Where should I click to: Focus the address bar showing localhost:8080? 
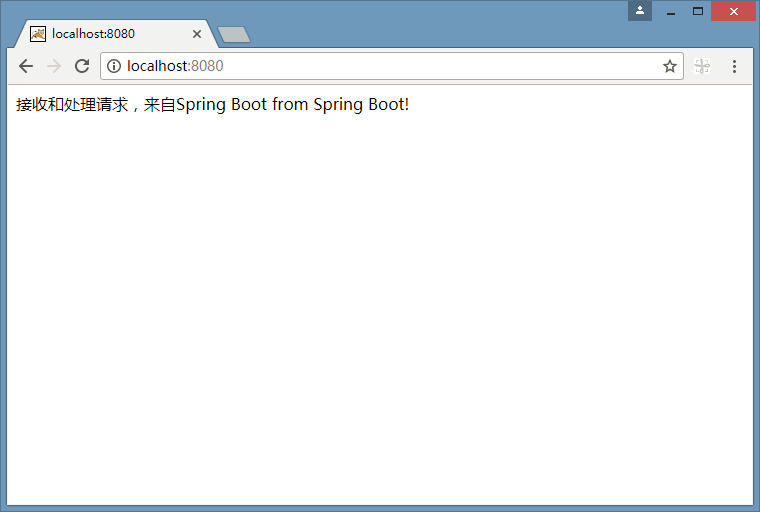pyautogui.click(x=392, y=66)
